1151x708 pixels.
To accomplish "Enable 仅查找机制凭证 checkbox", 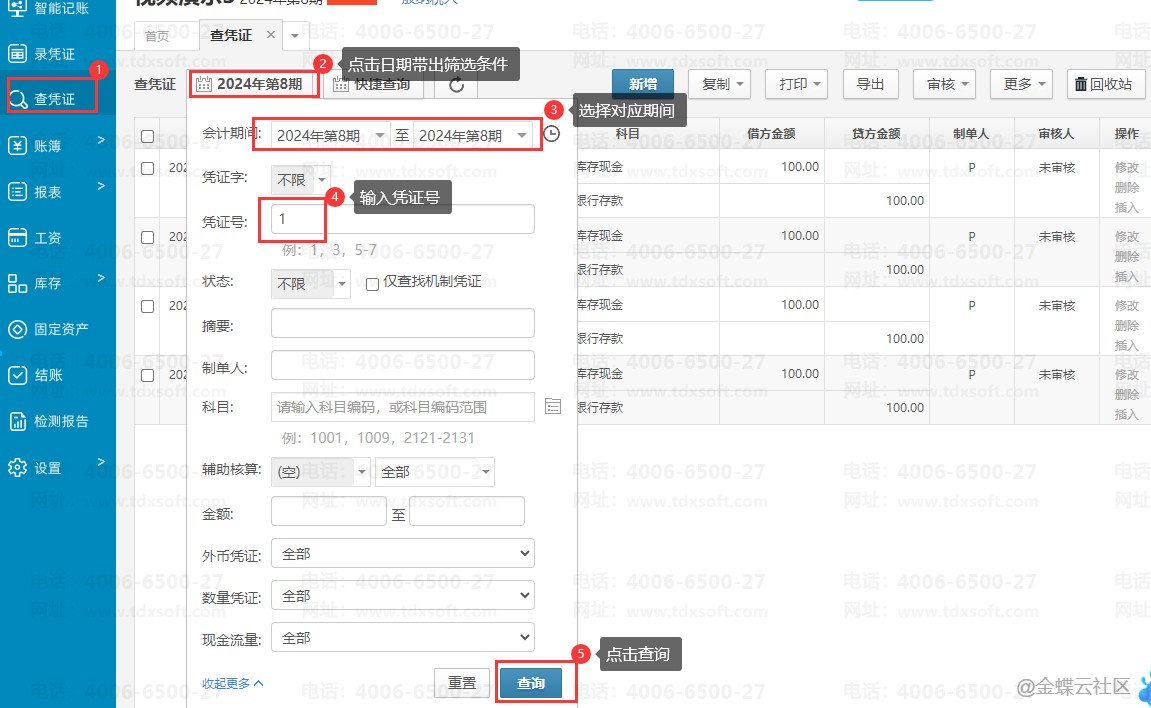I will [372, 284].
